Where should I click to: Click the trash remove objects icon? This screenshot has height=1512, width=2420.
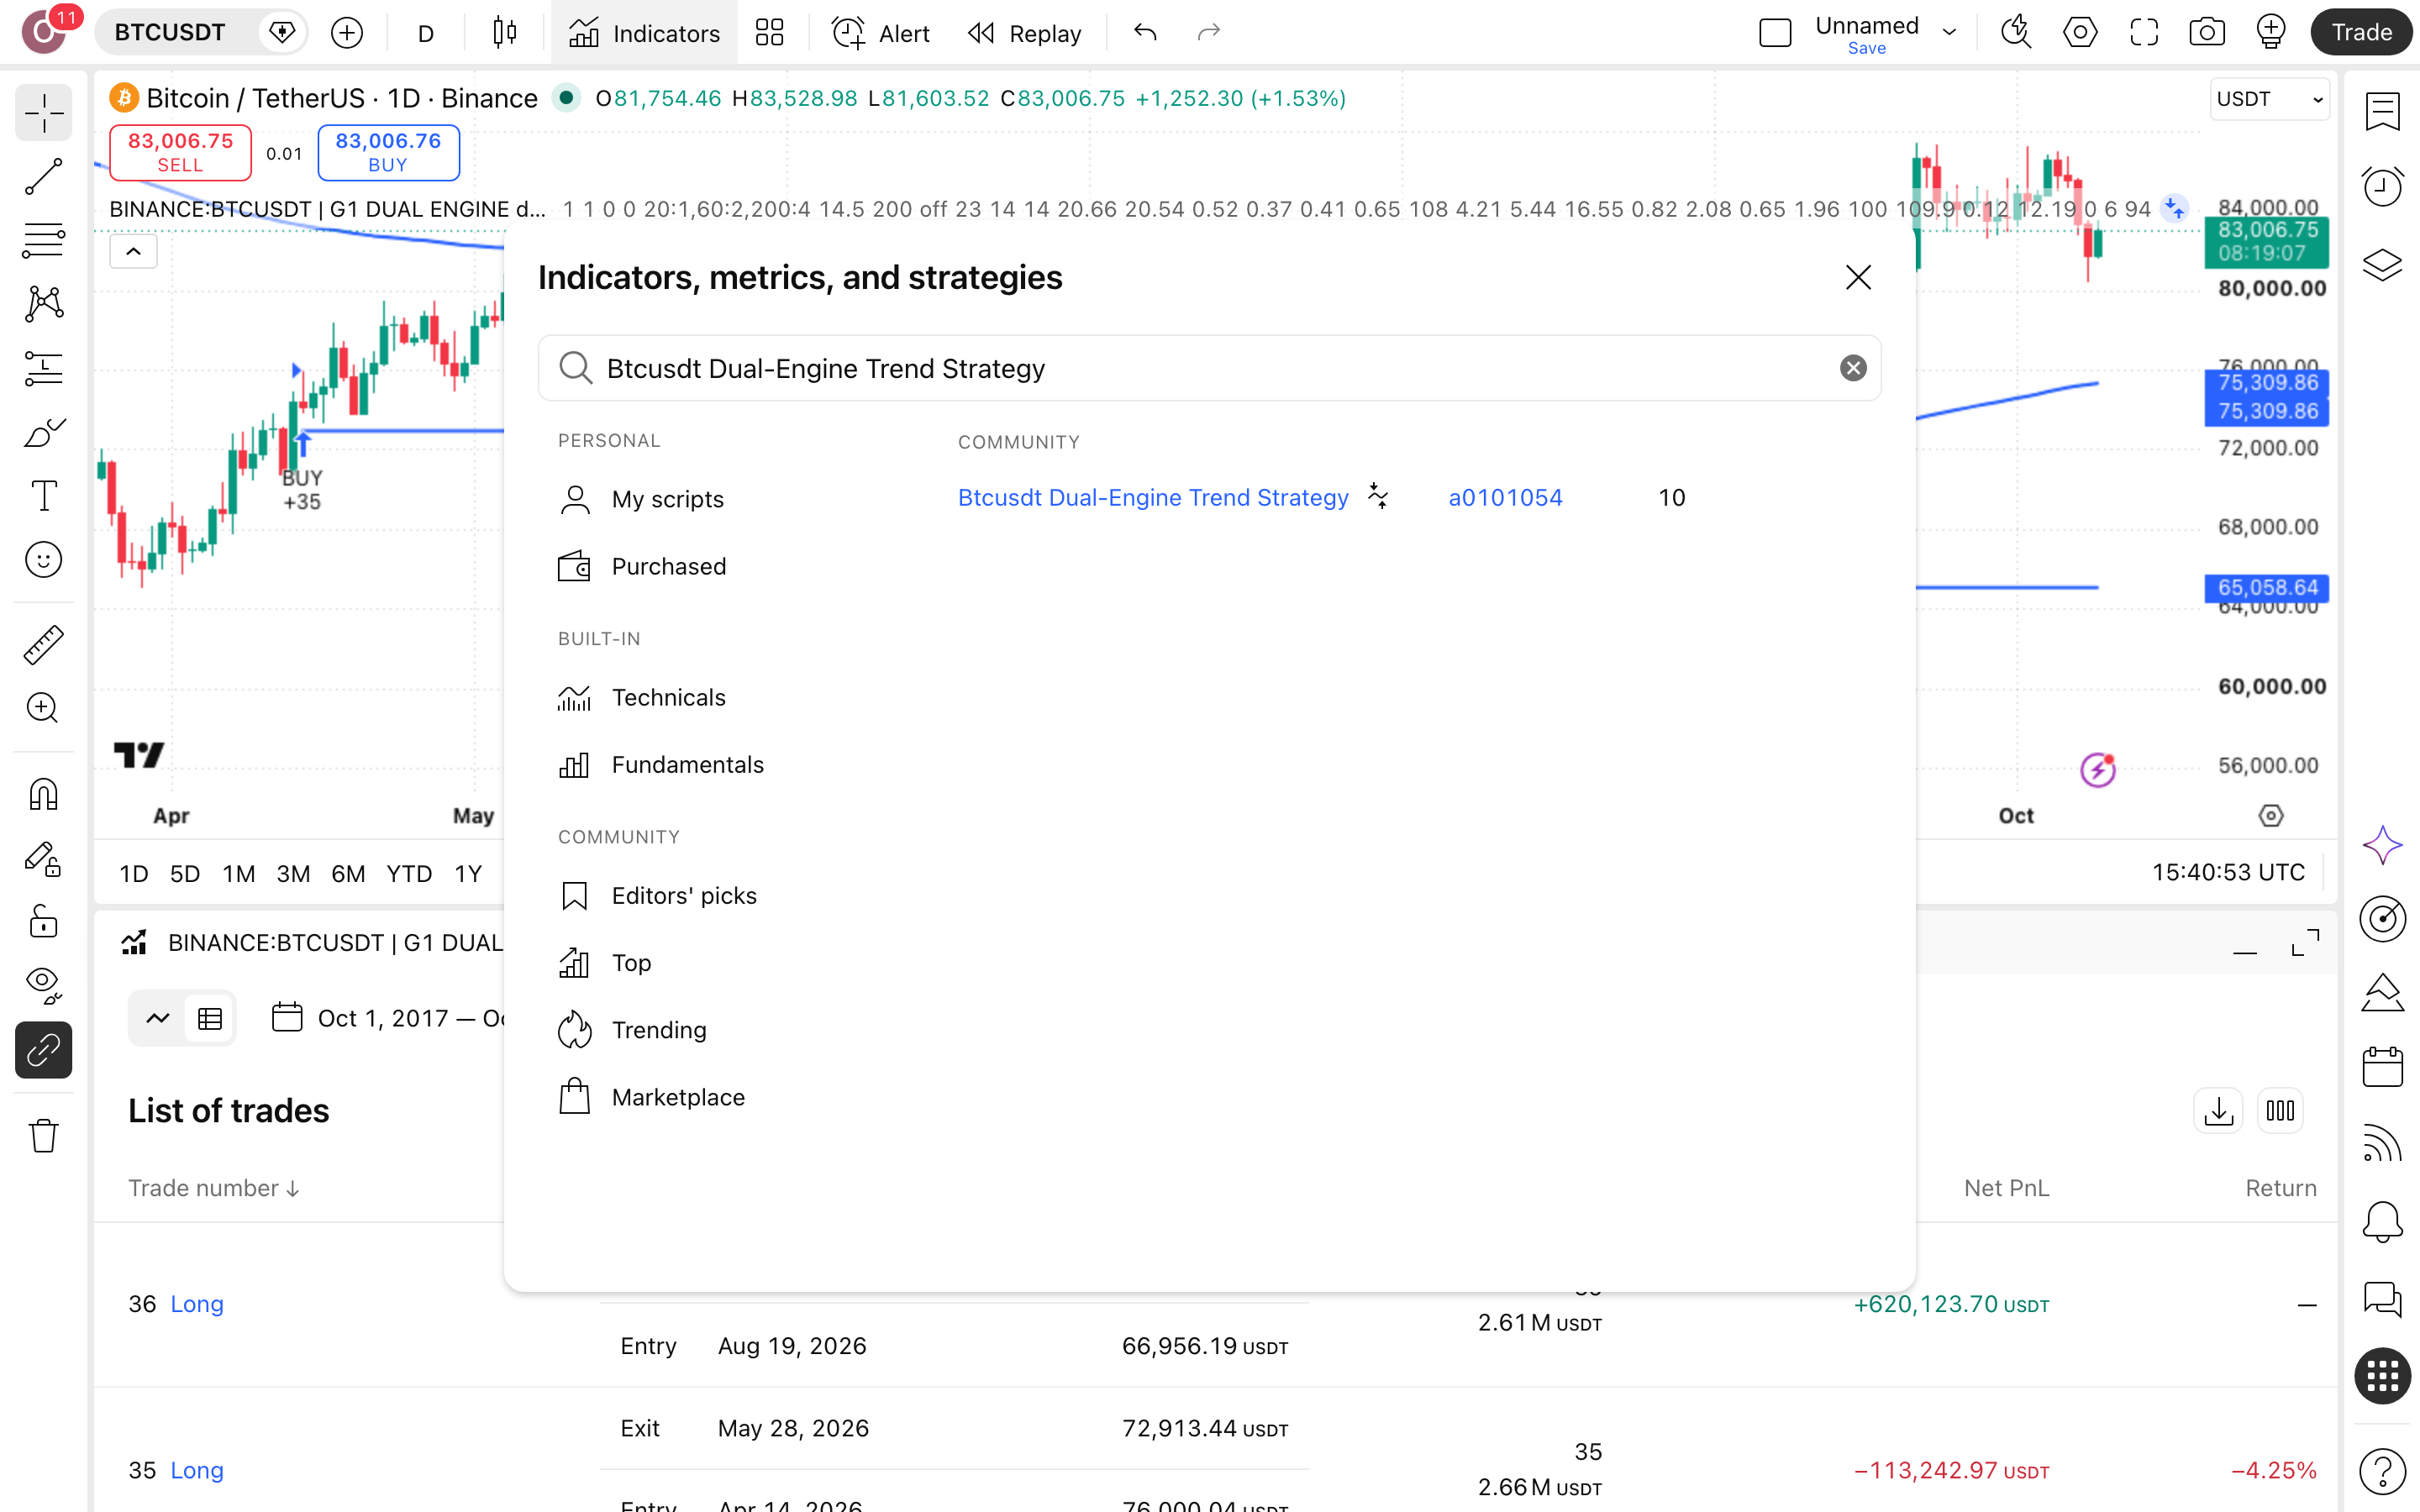coord(43,1136)
